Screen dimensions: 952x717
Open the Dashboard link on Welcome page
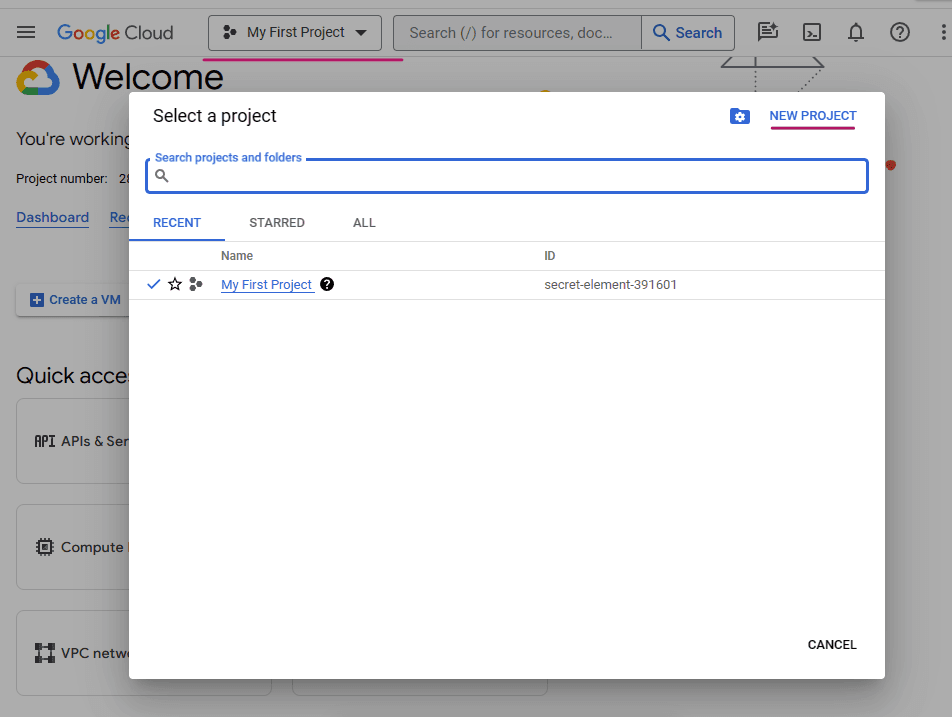53,217
